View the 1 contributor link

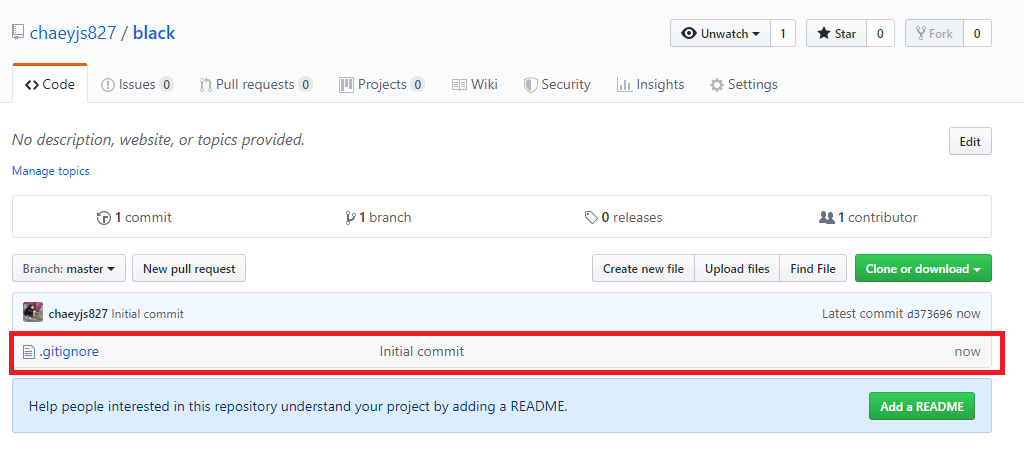[869, 217]
